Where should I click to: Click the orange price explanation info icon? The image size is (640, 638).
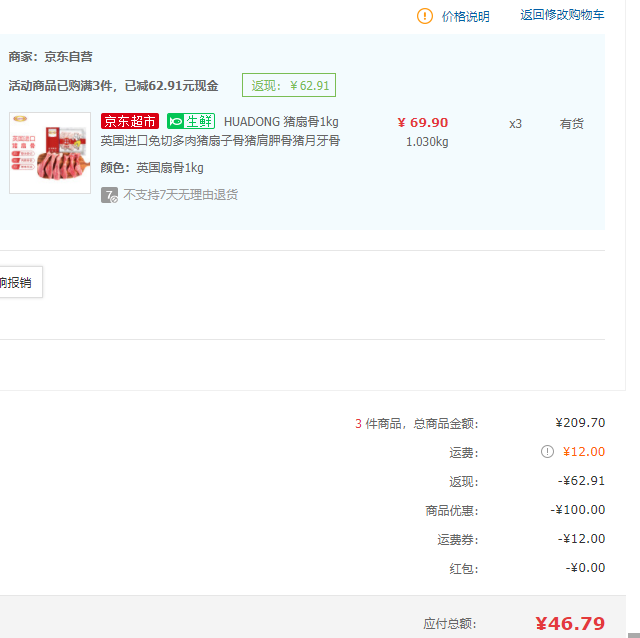tap(425, 16)
